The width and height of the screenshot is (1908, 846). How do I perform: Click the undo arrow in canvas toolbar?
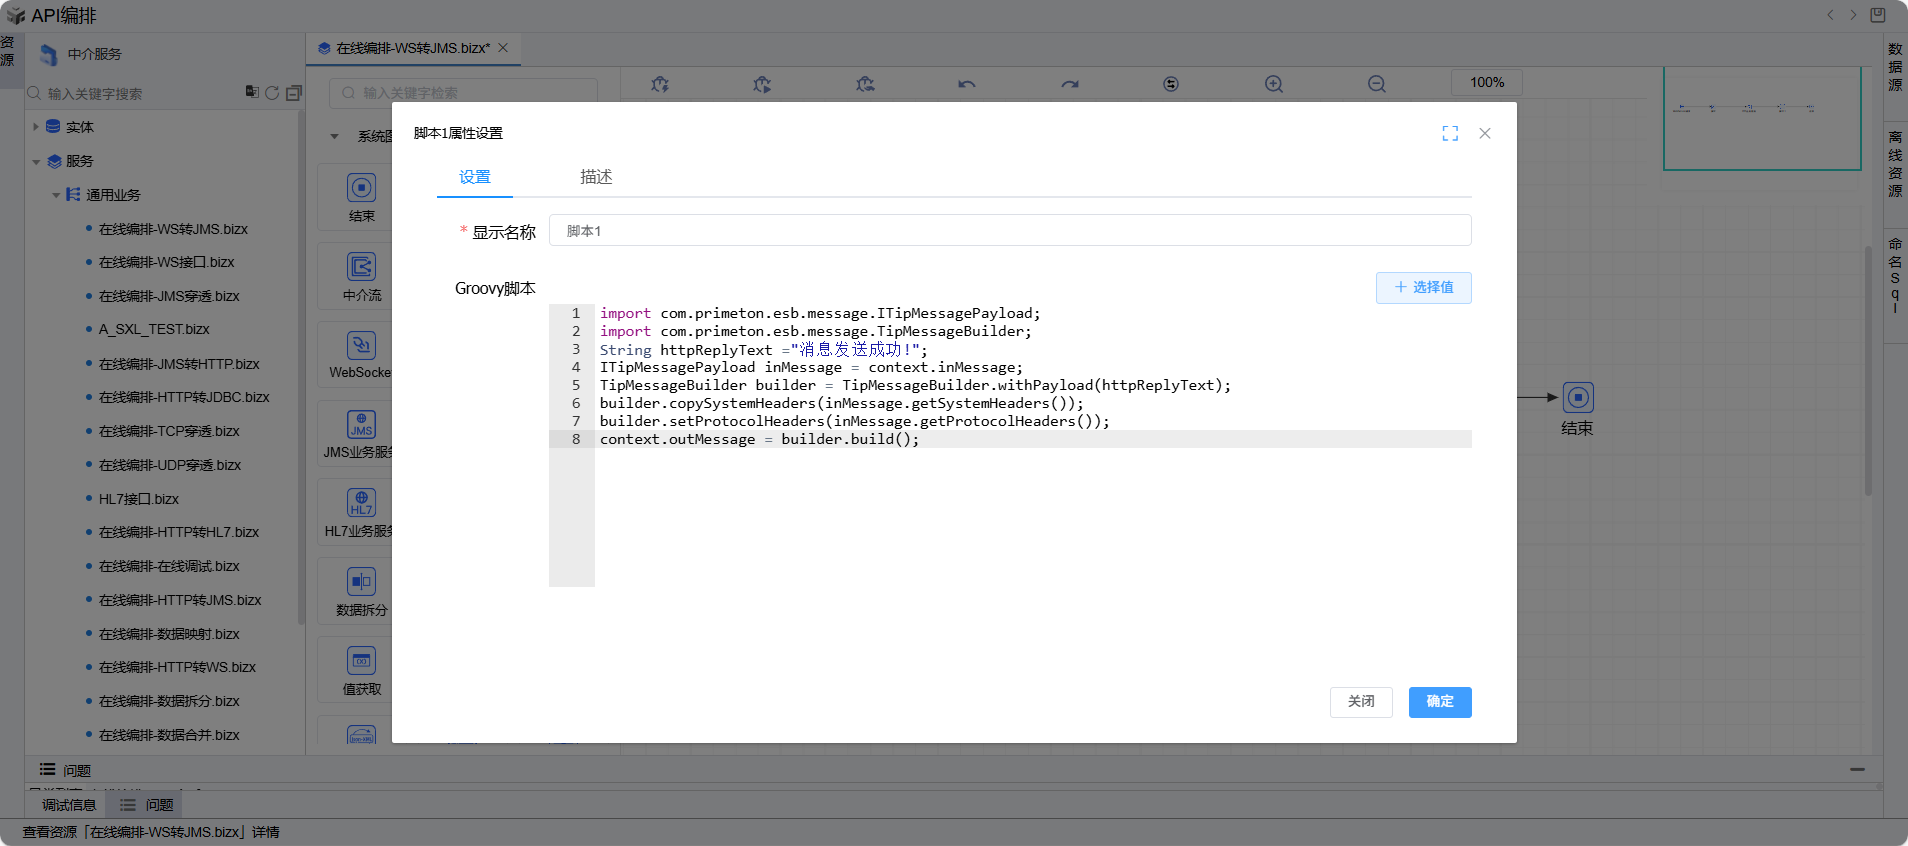[x=966, y=85]
